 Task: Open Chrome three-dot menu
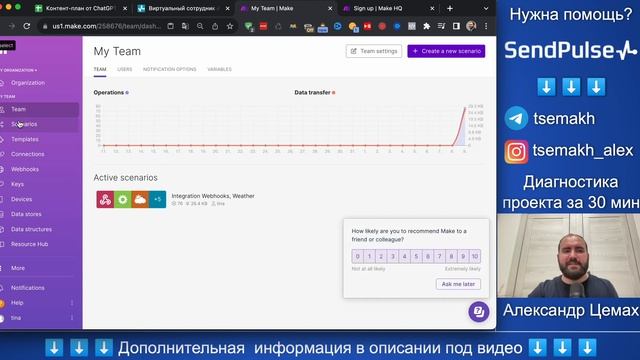486,26
